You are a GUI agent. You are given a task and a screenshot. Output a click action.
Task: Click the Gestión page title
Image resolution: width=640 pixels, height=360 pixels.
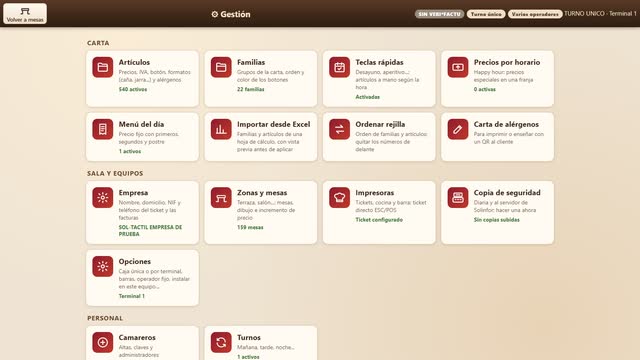[x=236, y=14]
